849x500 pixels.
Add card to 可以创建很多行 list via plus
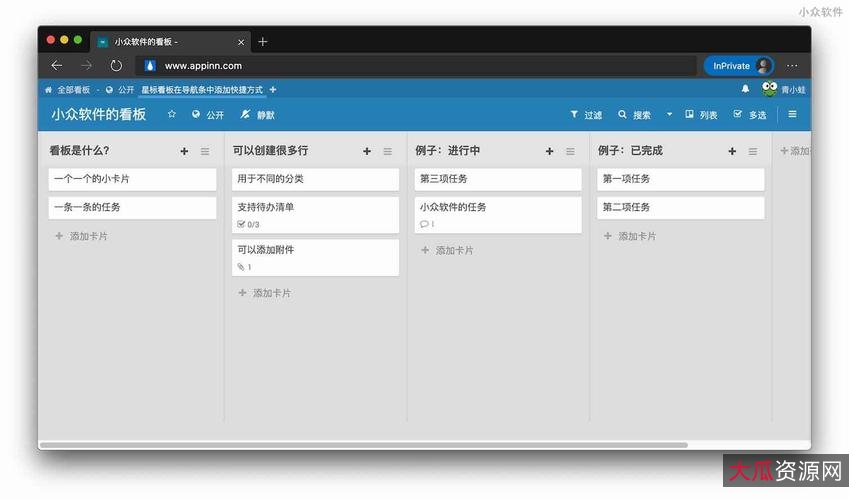click(x=367, y=151)
